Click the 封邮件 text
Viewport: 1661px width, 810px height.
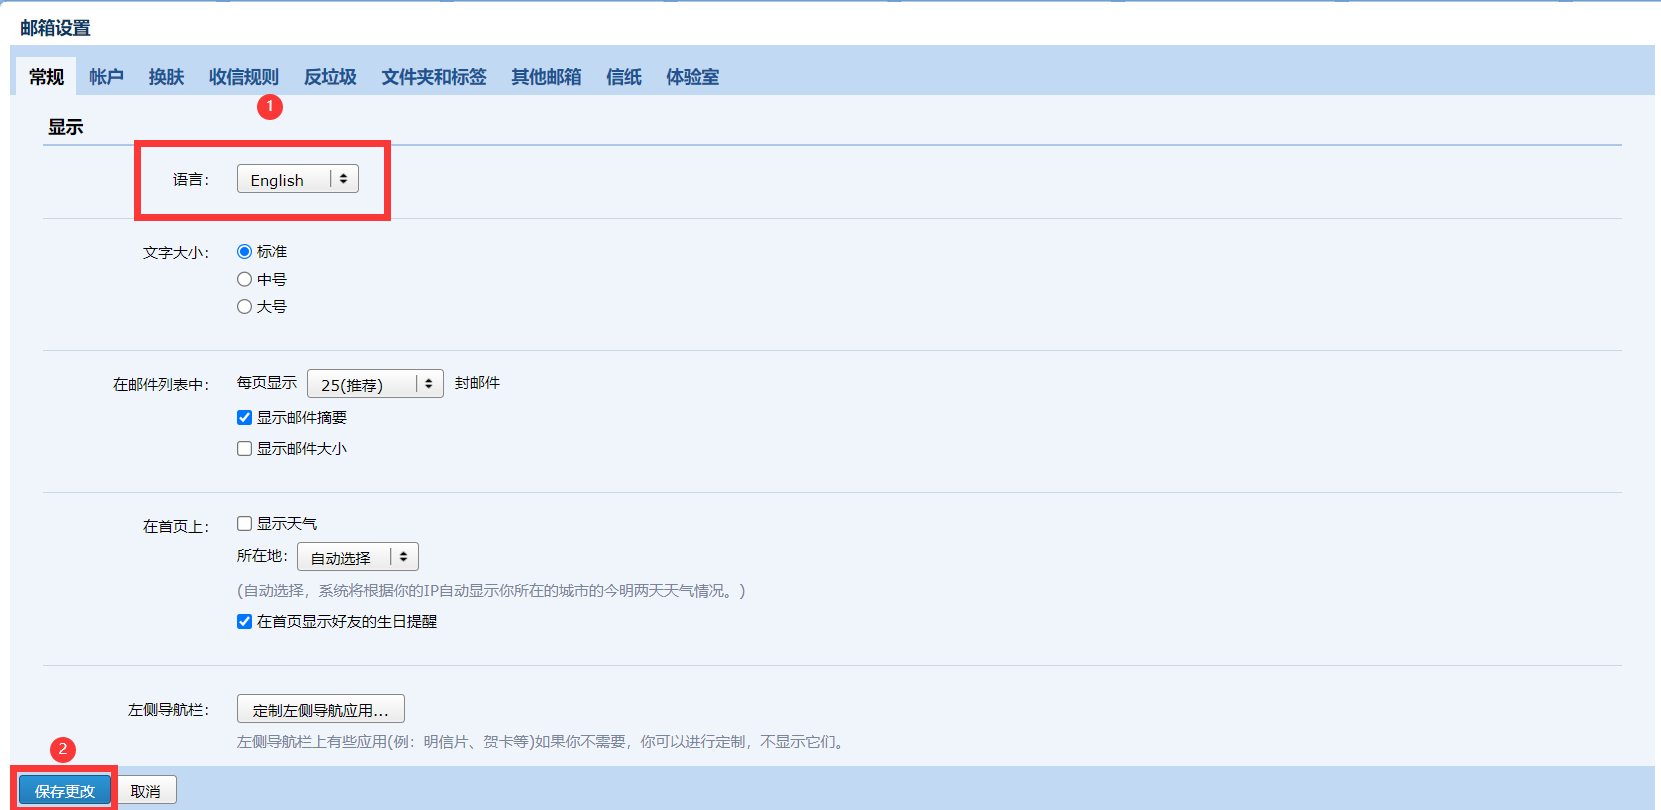[x=477, y=383]
